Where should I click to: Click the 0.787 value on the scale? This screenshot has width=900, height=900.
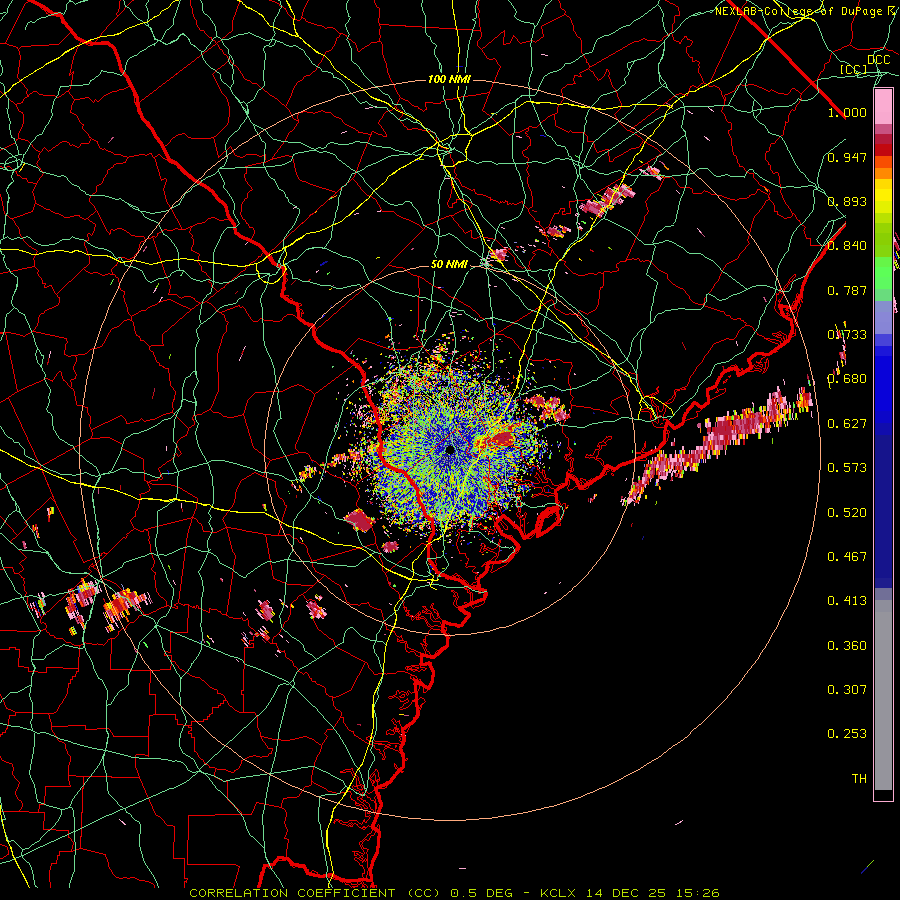(x=847, y=290)
